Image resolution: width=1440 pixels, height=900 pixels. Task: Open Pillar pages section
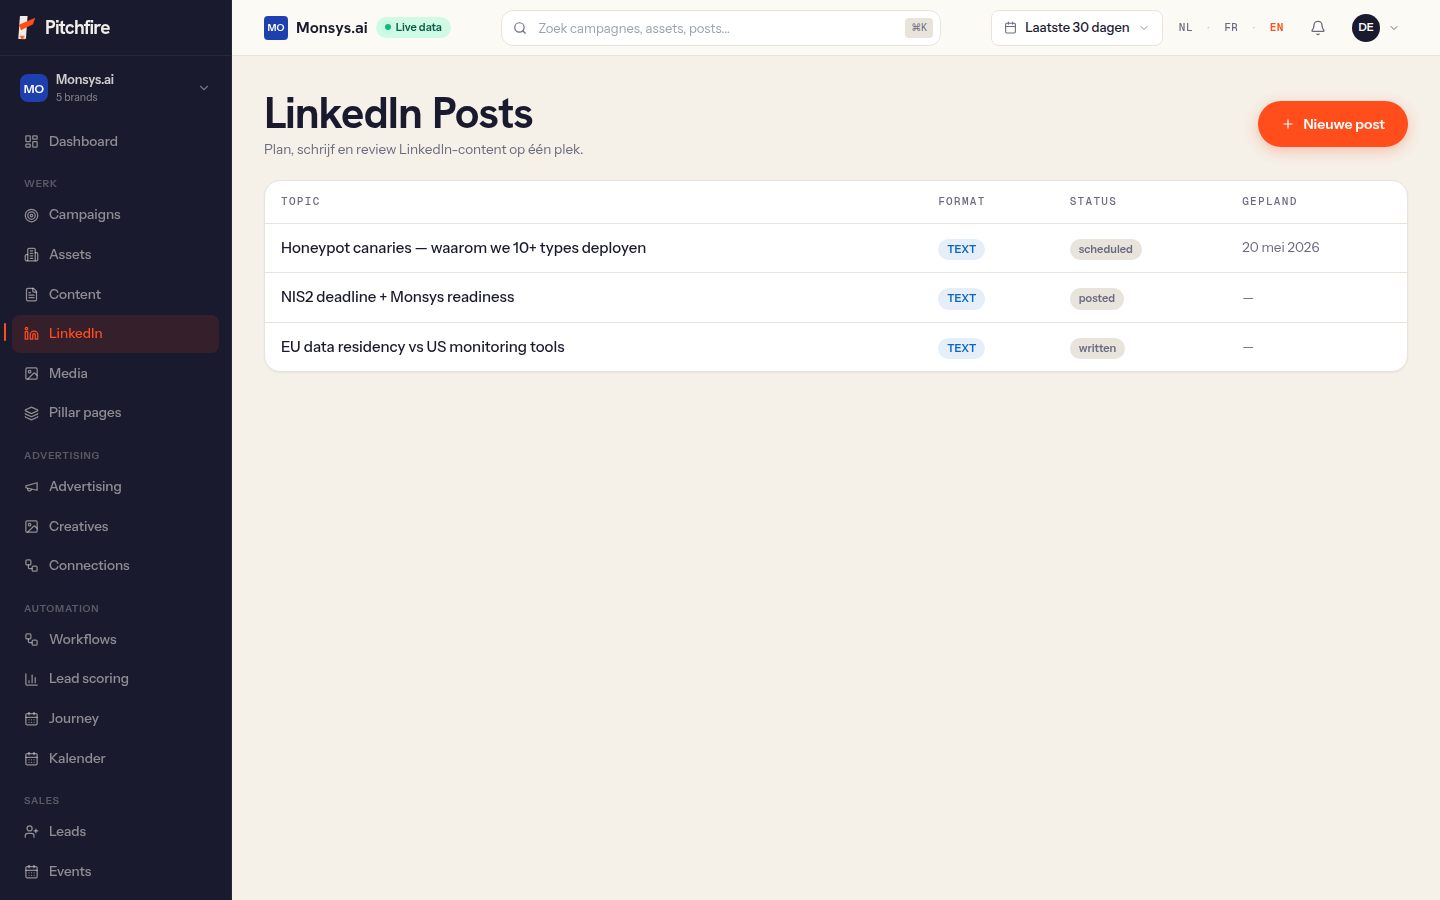(116, 413)
